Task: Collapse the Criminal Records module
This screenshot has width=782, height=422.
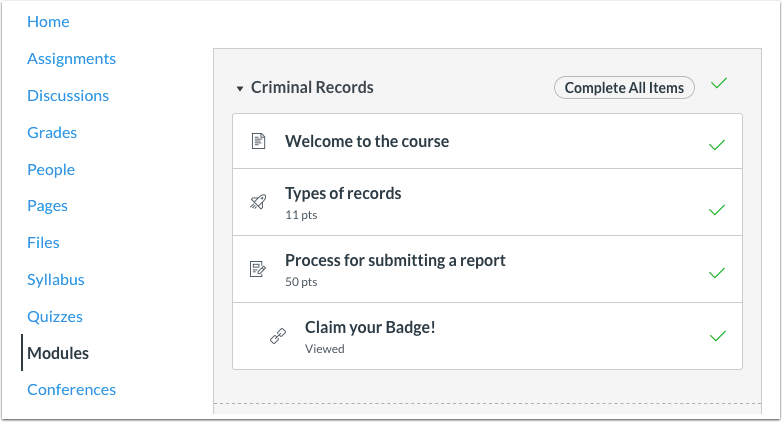Action: click(240, 89)
